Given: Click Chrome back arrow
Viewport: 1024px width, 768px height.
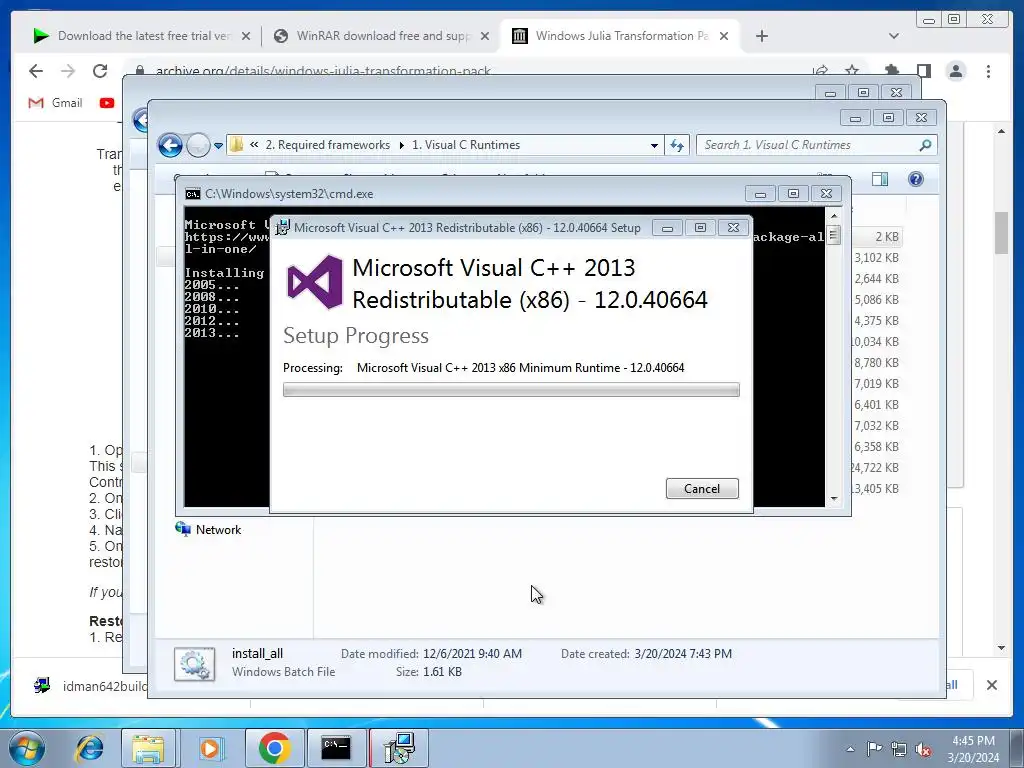Looking at the screenshot, I should coord(36,71).
